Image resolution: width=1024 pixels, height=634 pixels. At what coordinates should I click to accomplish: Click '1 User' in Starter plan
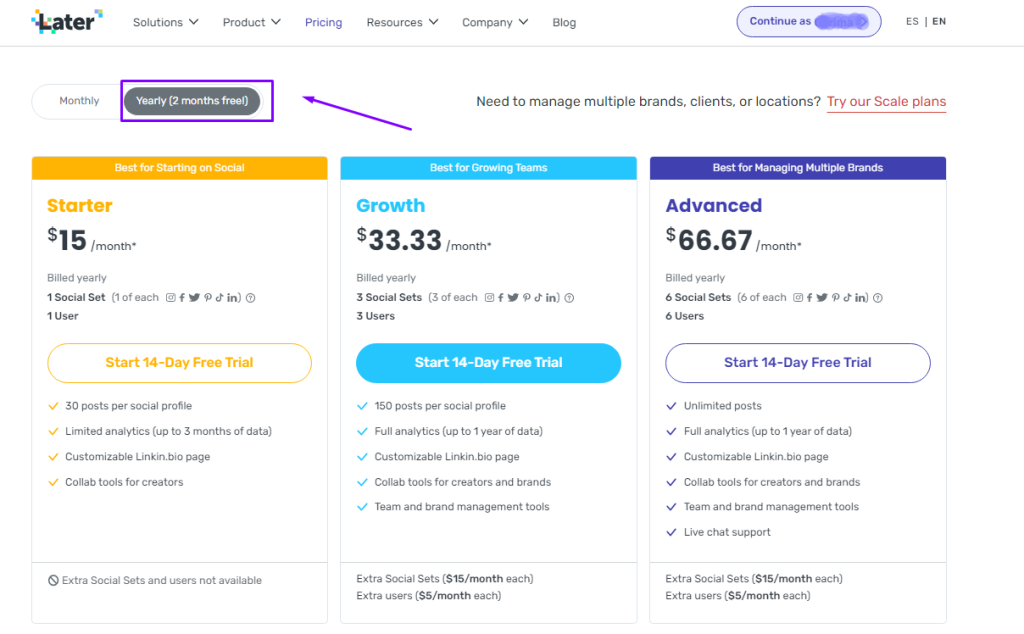[x=63, y=316]
